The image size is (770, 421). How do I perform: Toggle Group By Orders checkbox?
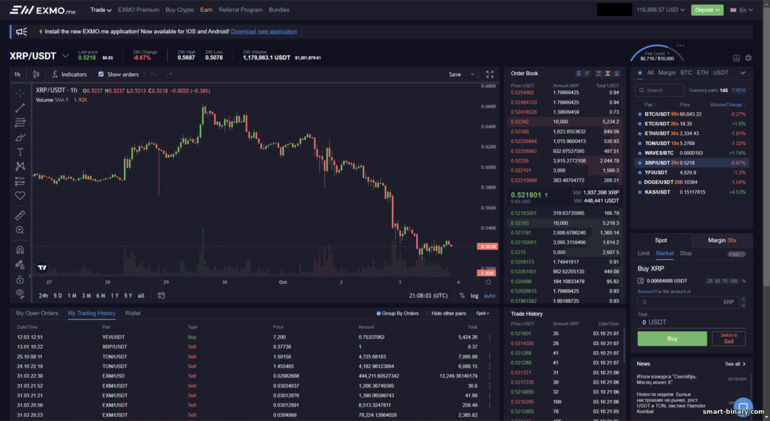coord(378,313)
